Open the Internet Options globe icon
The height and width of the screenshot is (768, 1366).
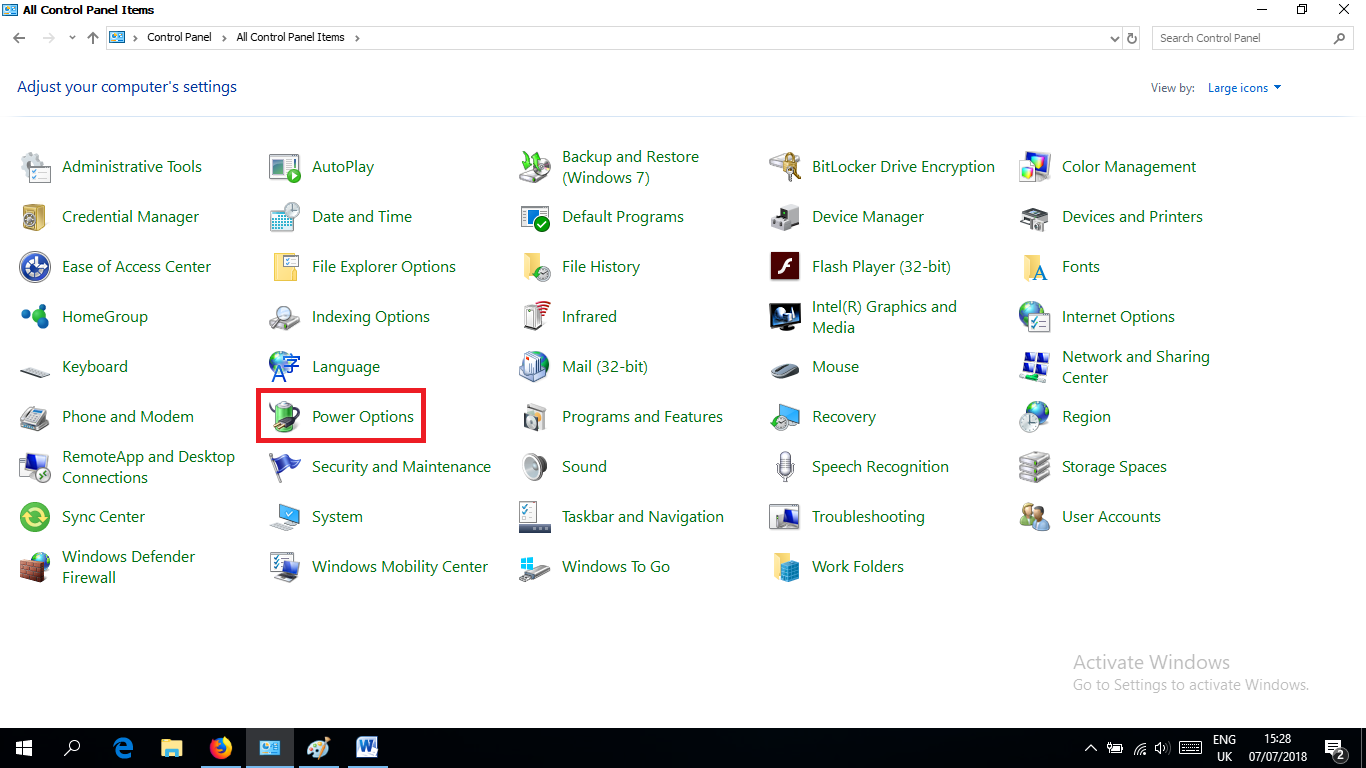click(1035, 317)
